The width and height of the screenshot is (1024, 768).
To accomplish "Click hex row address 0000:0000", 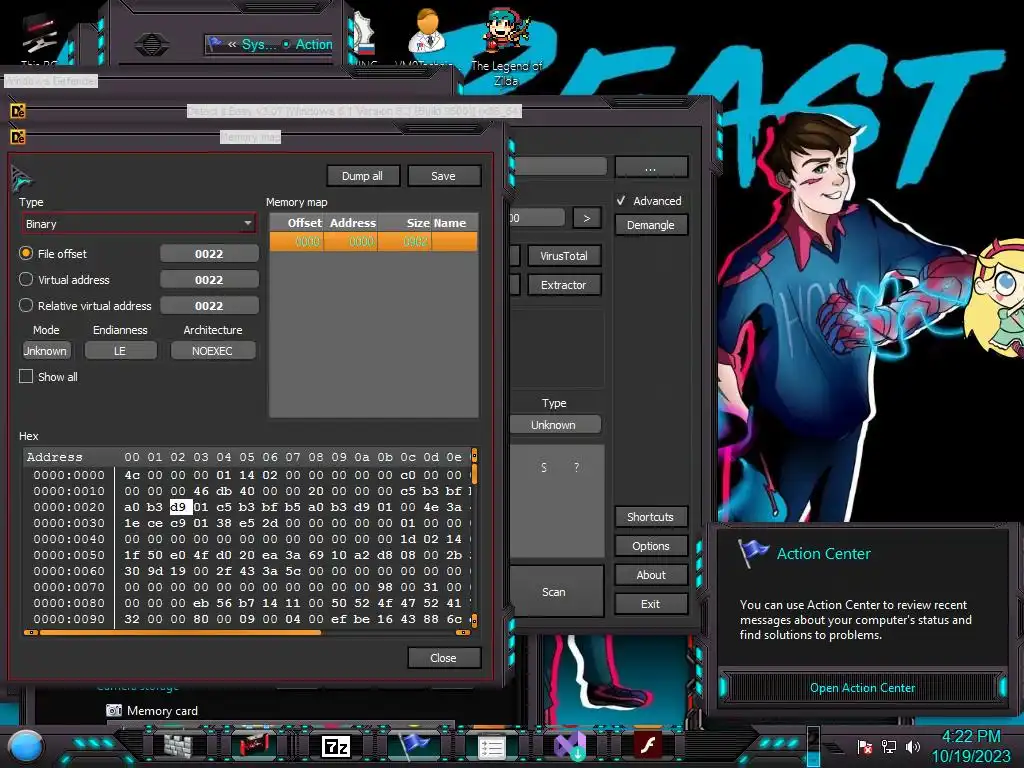I will click(x=69, y=475).
